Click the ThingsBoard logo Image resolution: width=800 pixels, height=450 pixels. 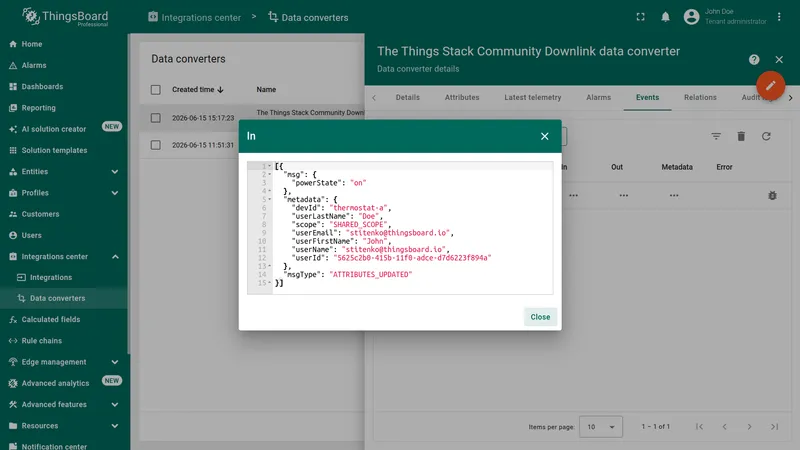[x=65, y=17]
